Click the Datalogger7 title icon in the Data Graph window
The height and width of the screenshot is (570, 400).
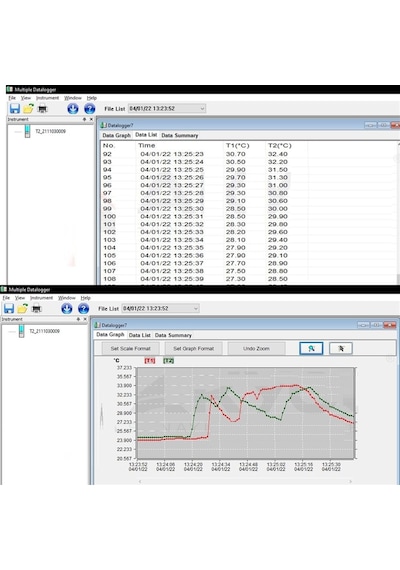[x=97, y=325]
